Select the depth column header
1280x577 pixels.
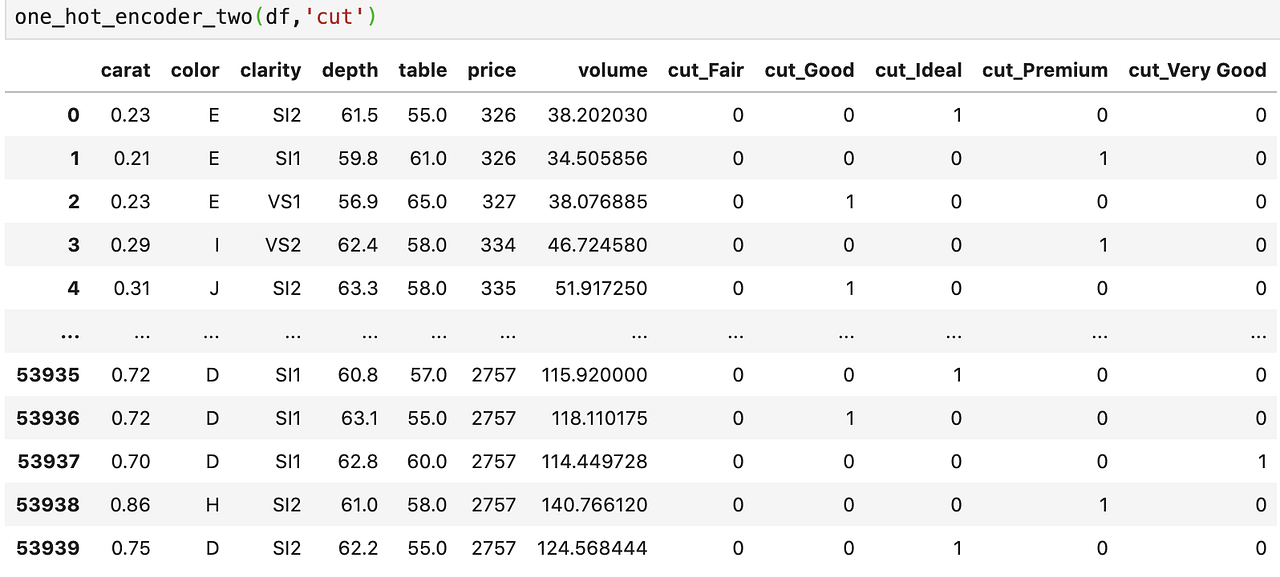350,70
